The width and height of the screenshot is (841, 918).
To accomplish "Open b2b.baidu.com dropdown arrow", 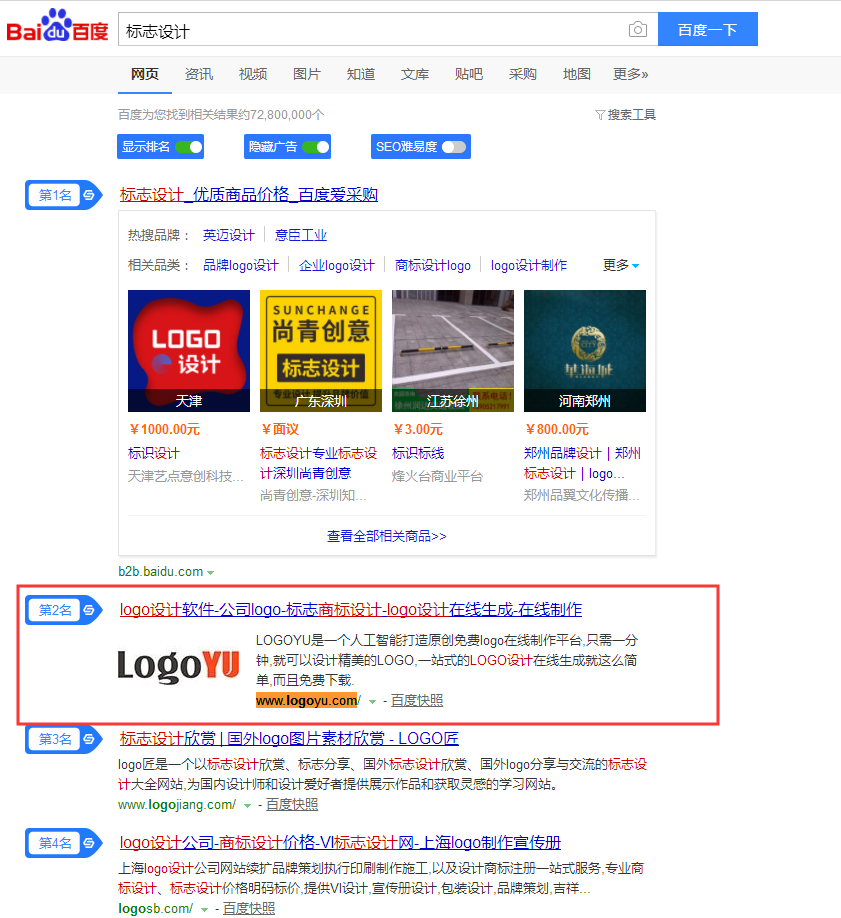I will (211, 573).
